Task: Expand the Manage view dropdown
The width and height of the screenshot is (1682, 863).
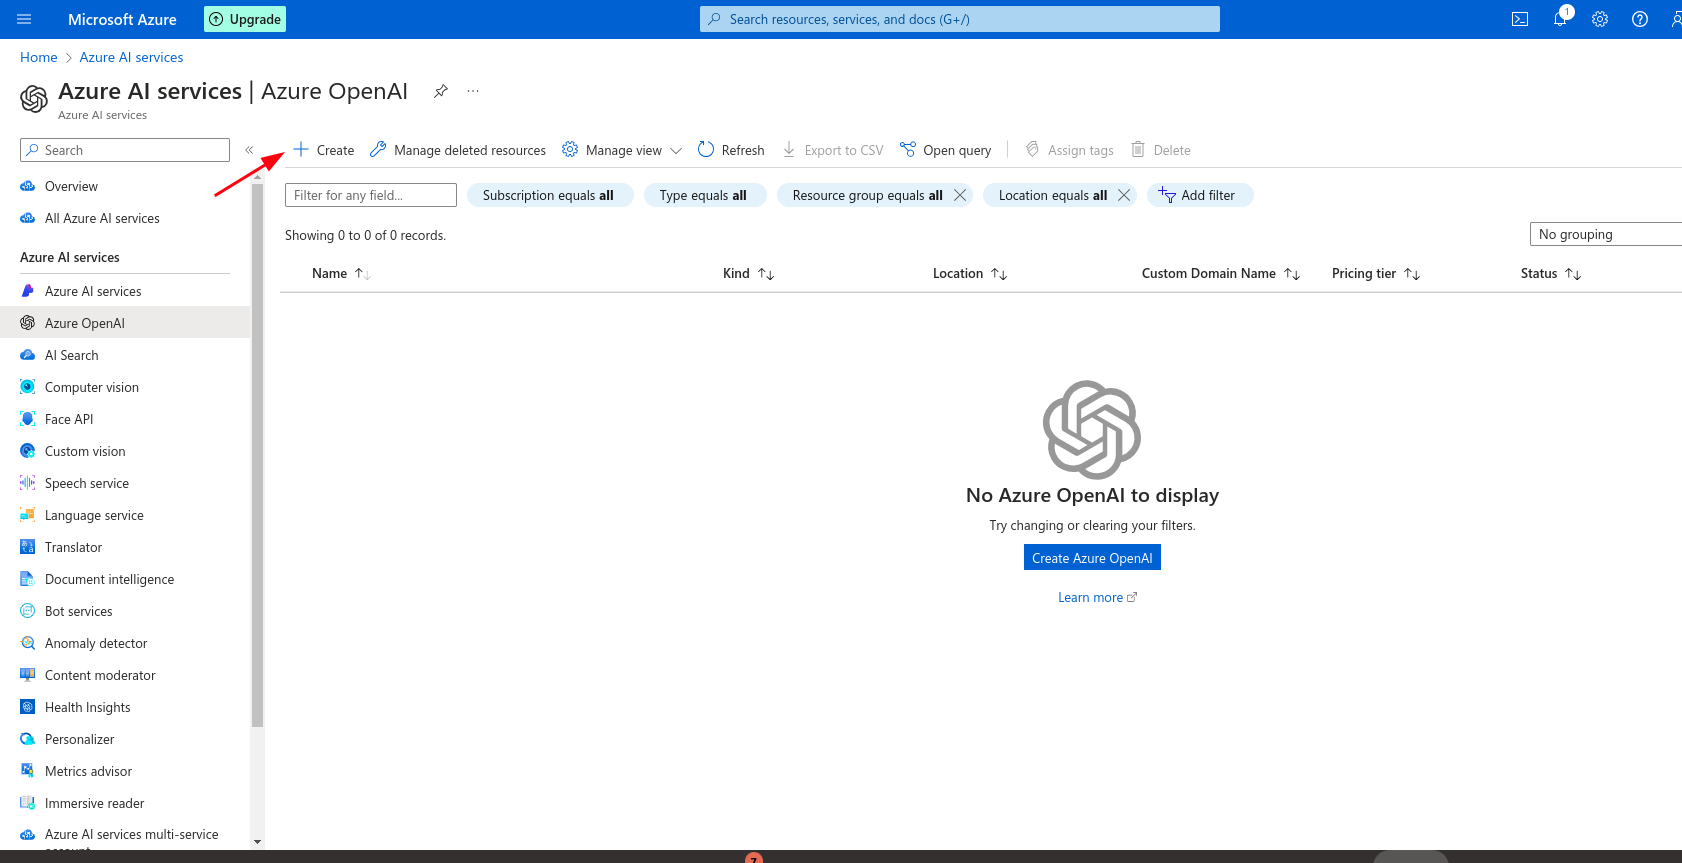Action: [622, 150]
